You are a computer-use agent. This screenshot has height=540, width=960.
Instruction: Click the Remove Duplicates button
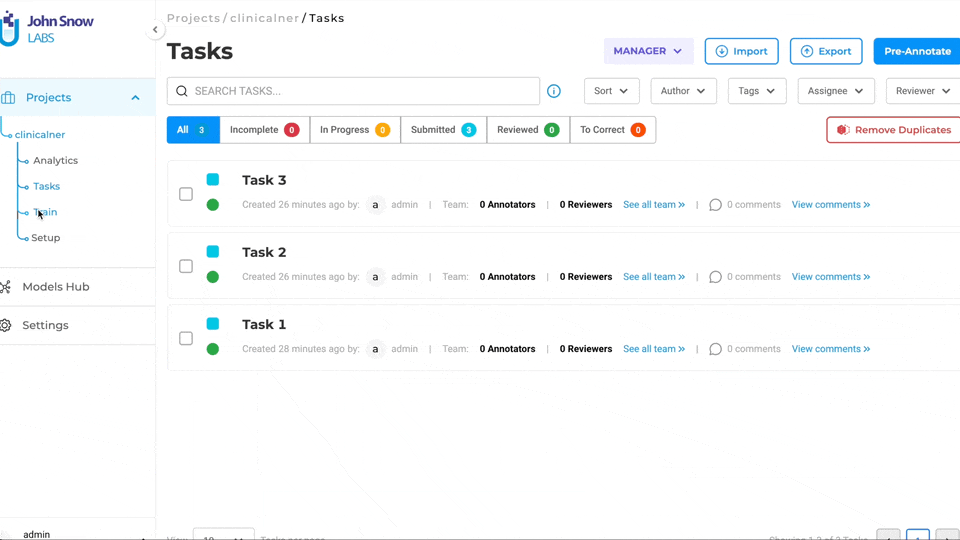(x=893, y=130)
